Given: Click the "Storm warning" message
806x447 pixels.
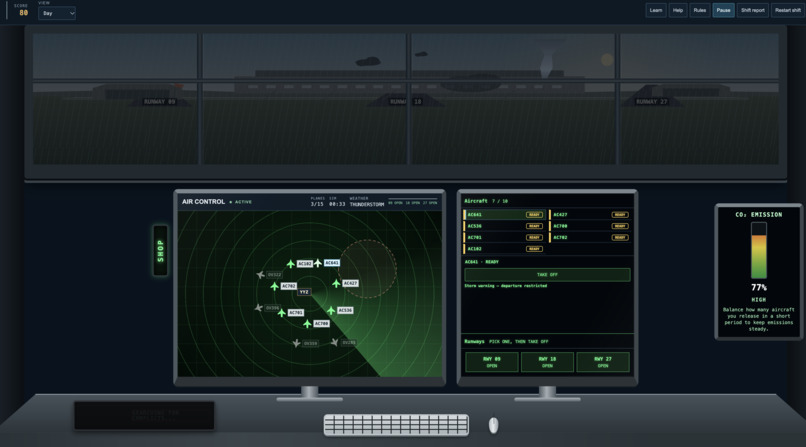Looking at the screenshot, I should coord(506,286).
